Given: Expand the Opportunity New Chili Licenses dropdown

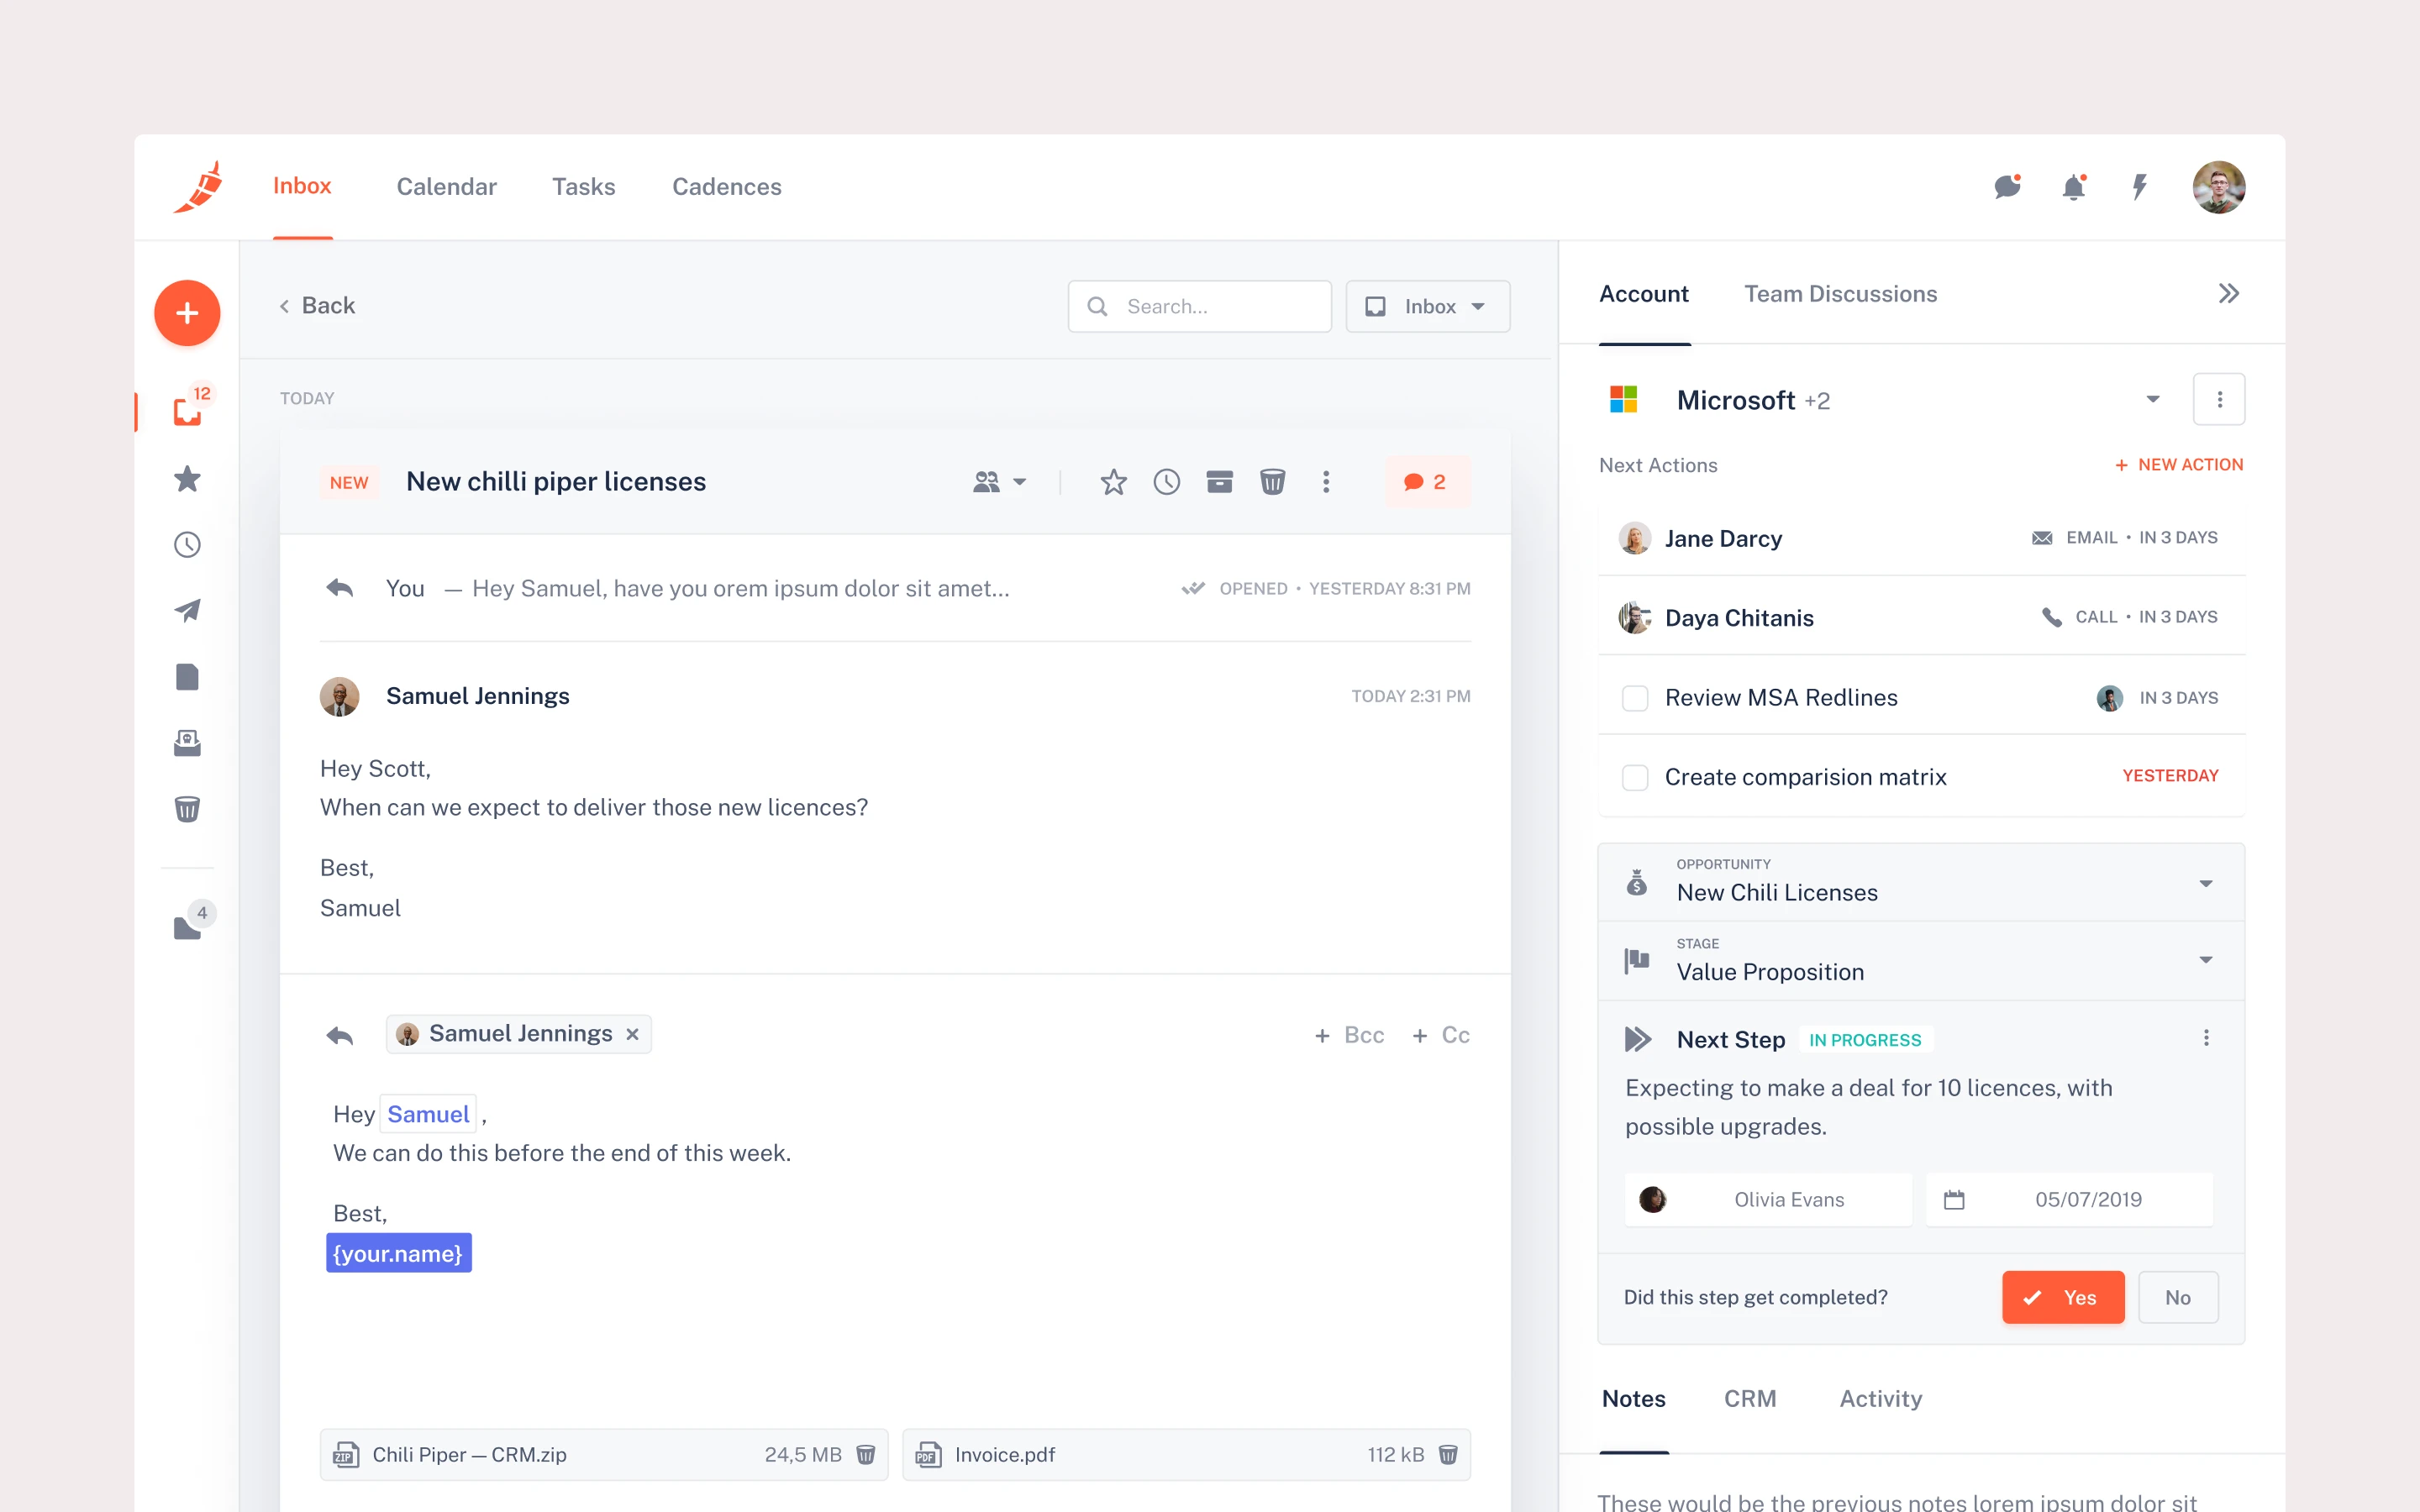Looking at the screenshot, I should point(2205,883).
